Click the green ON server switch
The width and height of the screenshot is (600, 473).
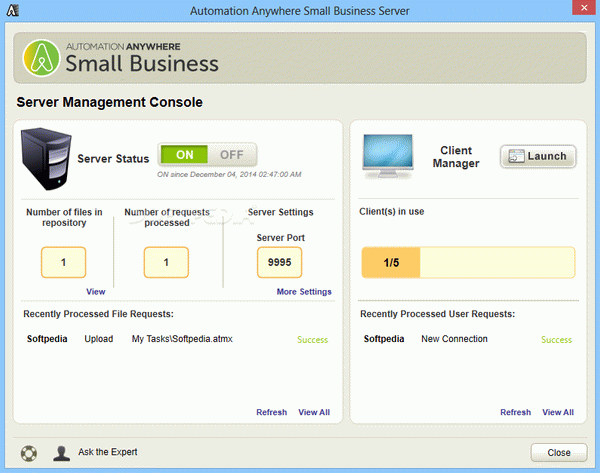(184, 155)
